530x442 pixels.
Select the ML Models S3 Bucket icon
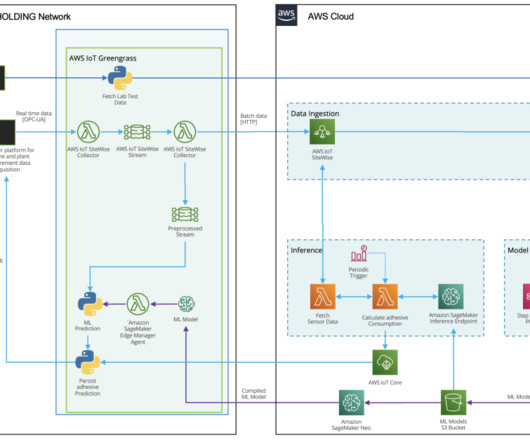click(x=454, y=402)
